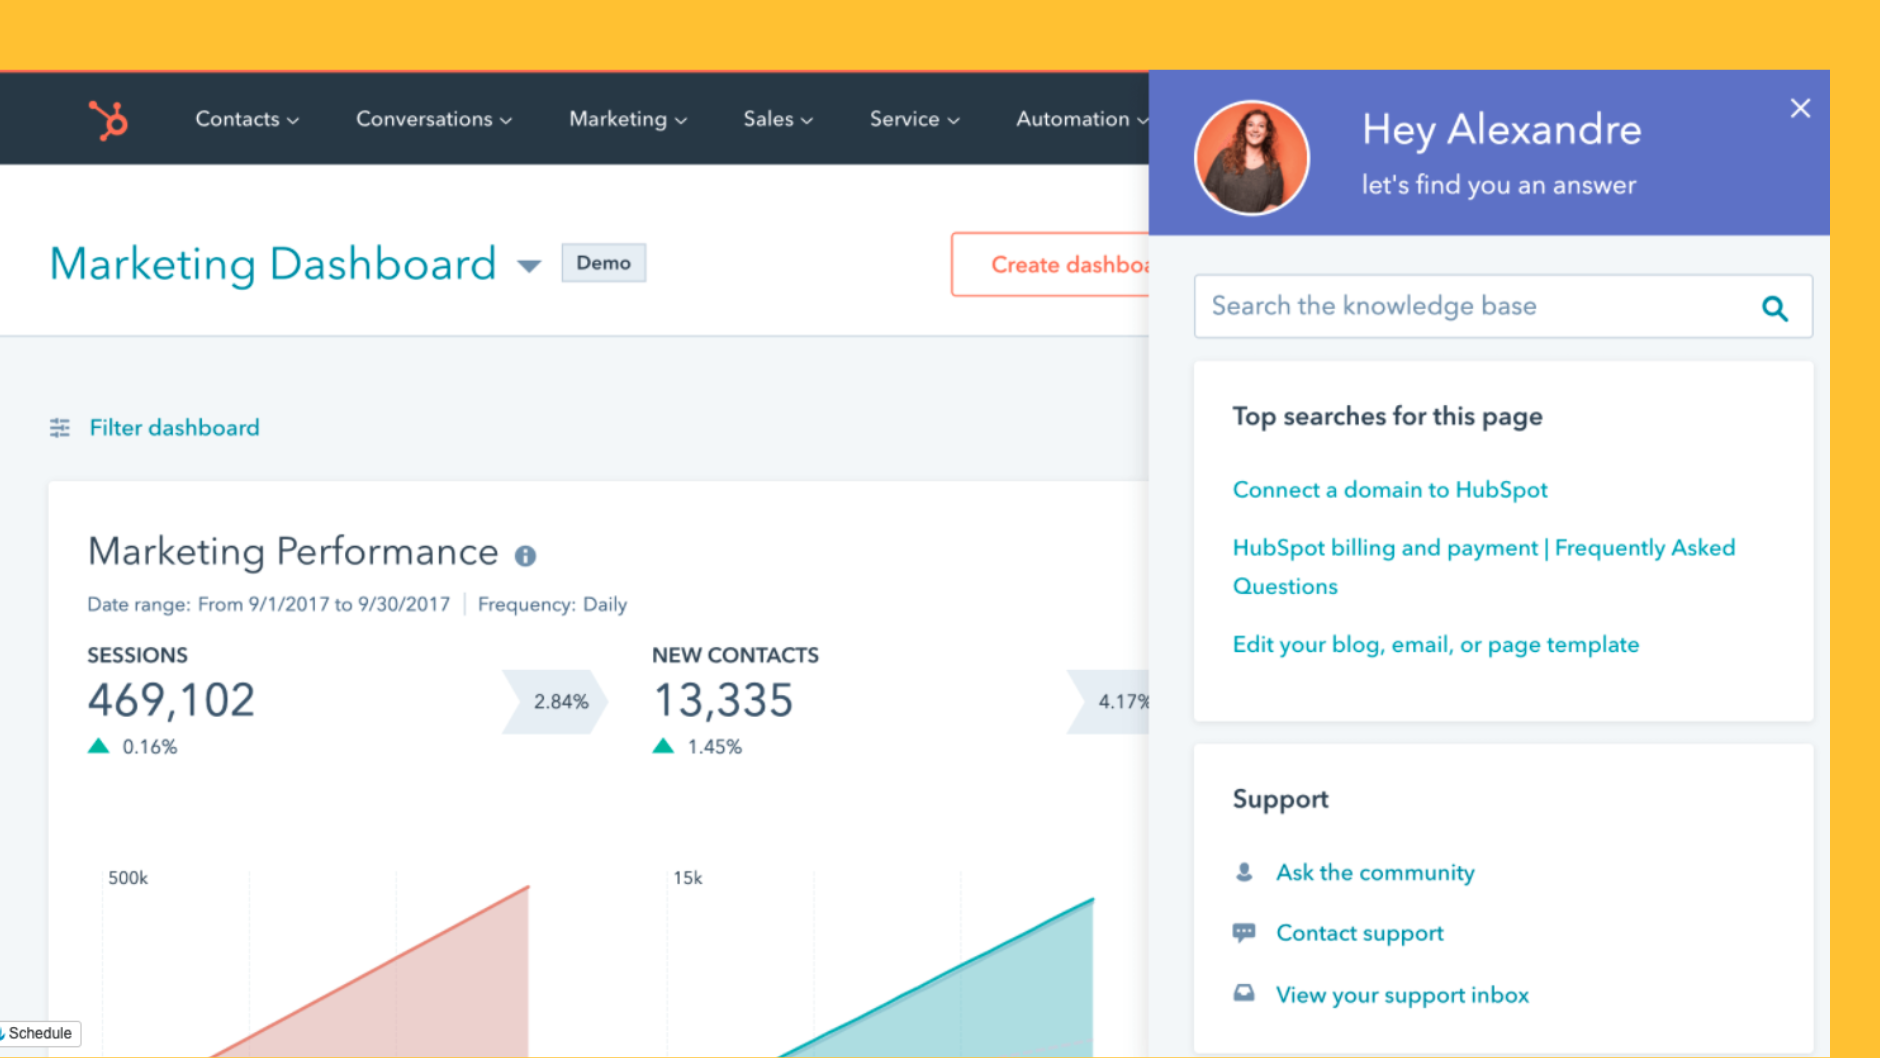Viewport: 1880px width, 1058px height.
Task: Click the person icon beside Ask the community
Action: 1244,872
